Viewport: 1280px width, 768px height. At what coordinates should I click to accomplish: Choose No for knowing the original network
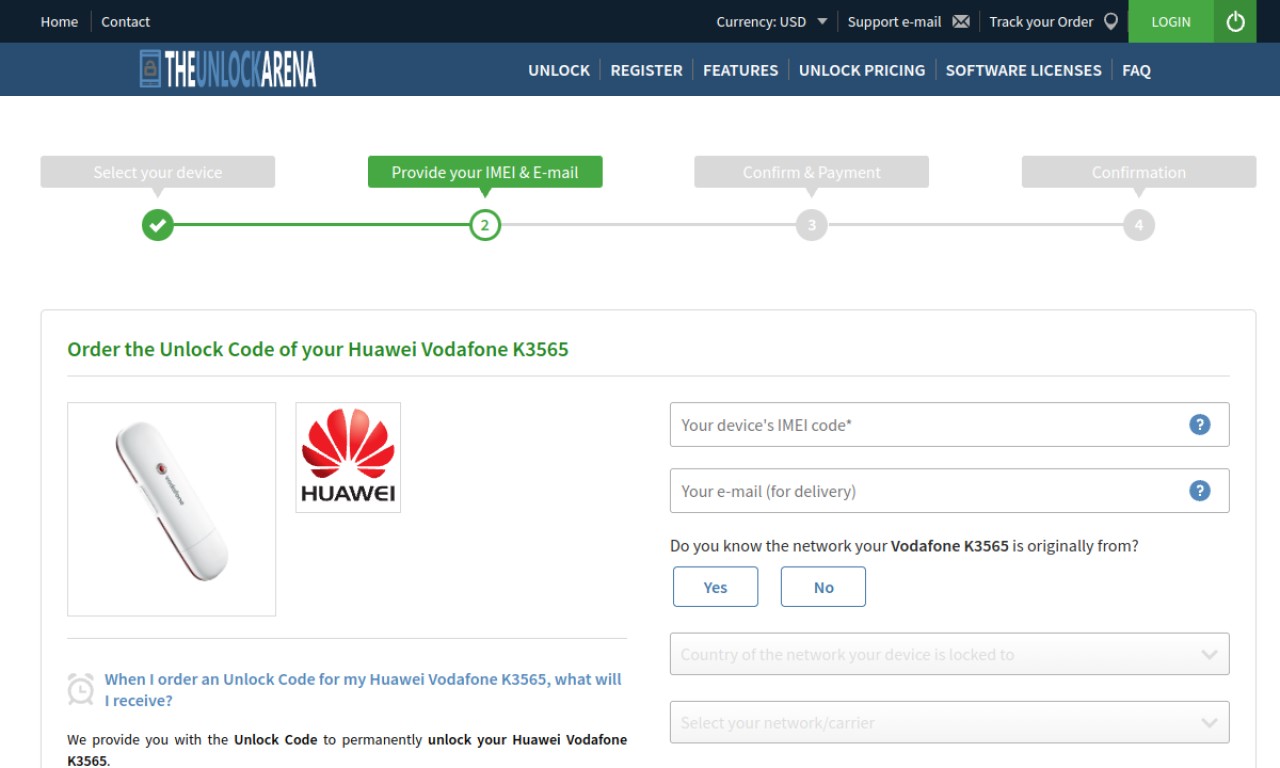pyautogui.click(x=823, y=587)
